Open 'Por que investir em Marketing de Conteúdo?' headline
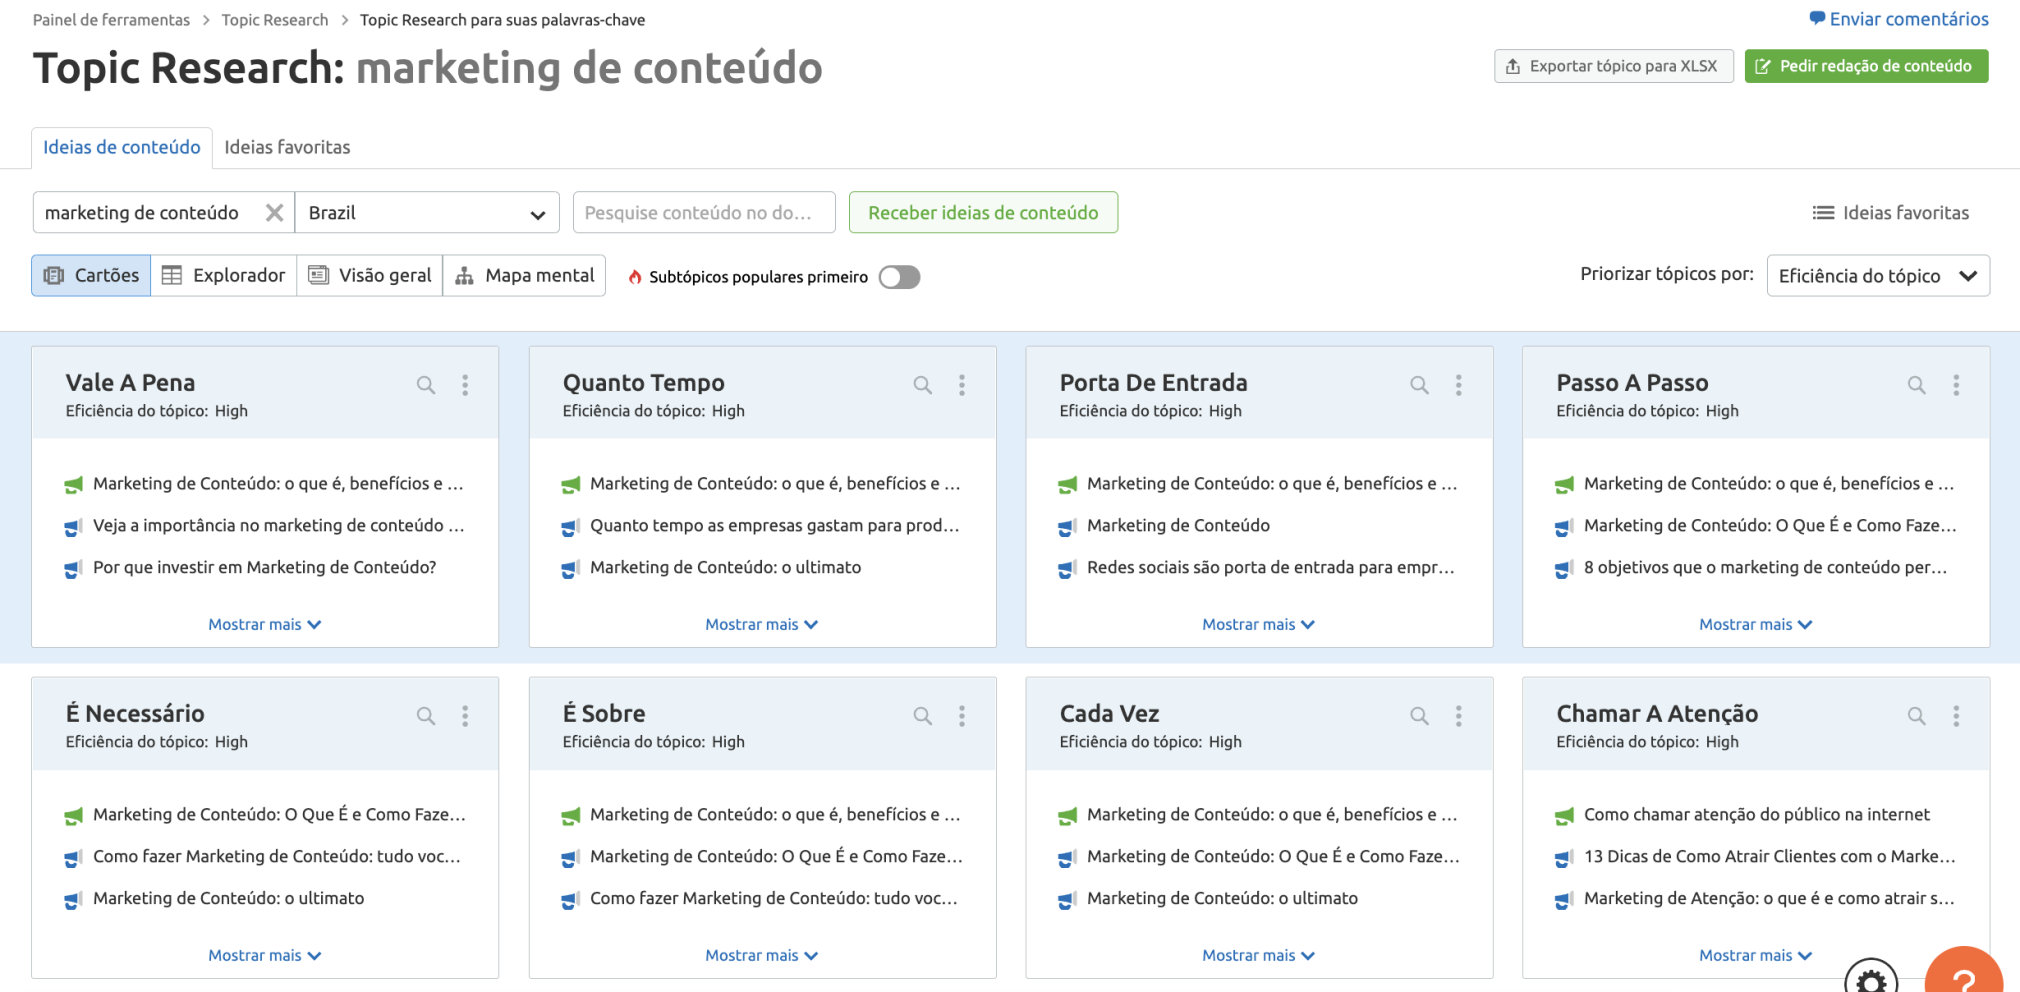This screenshot has height=992, width=2020. (265, 567)
